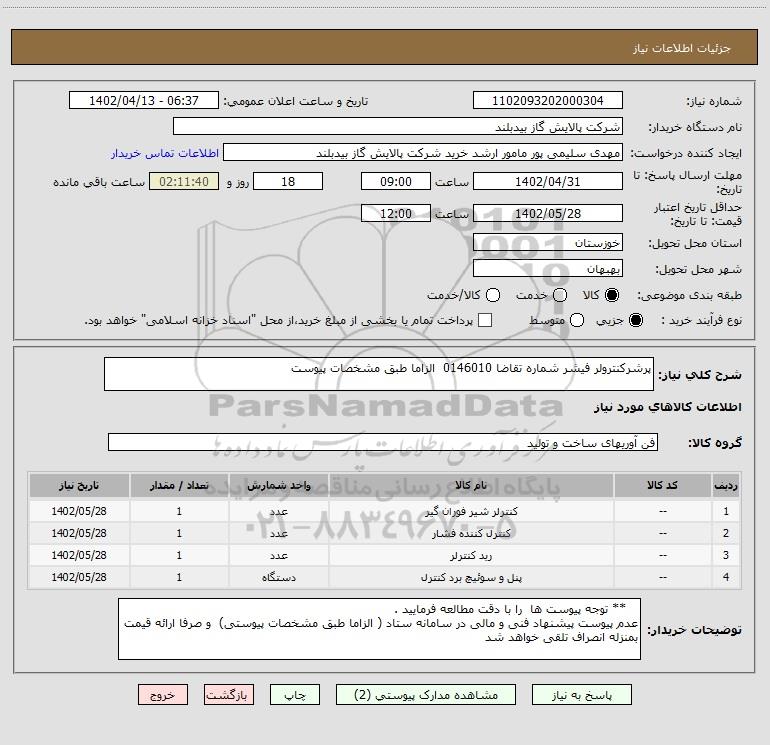This screenshot has width=770, height=745.
Task: Click the تعداد / مقدار column header
Action: [x=179, y=485]
